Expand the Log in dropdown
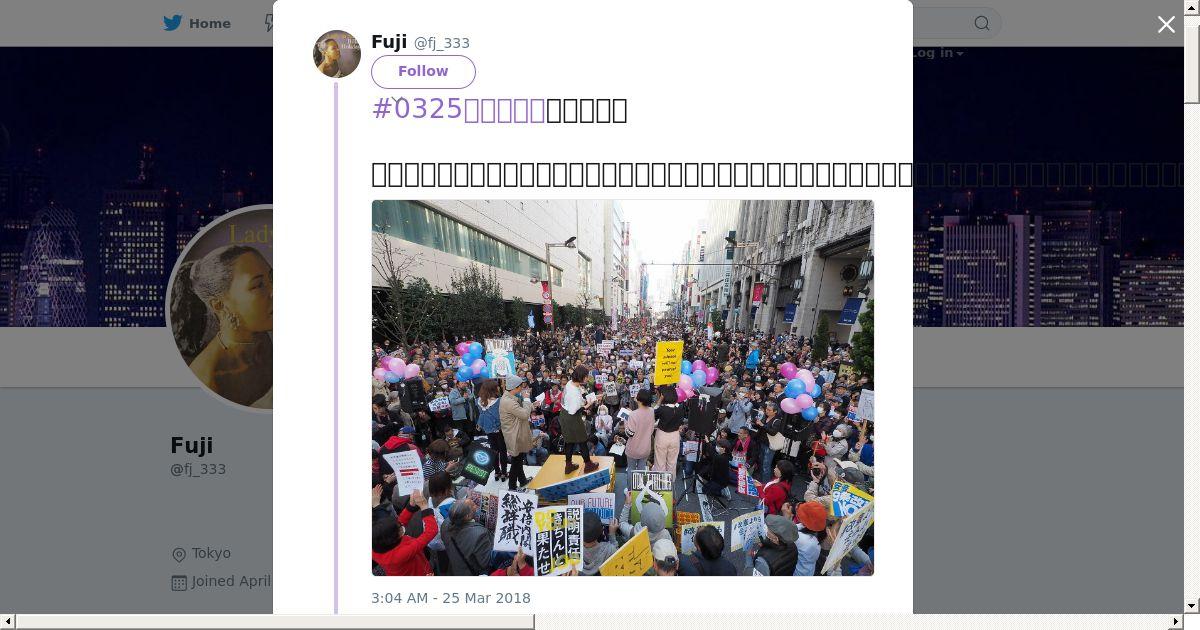Image resolution: width=1200 pixels, height=630 pixels. point(937,53)
